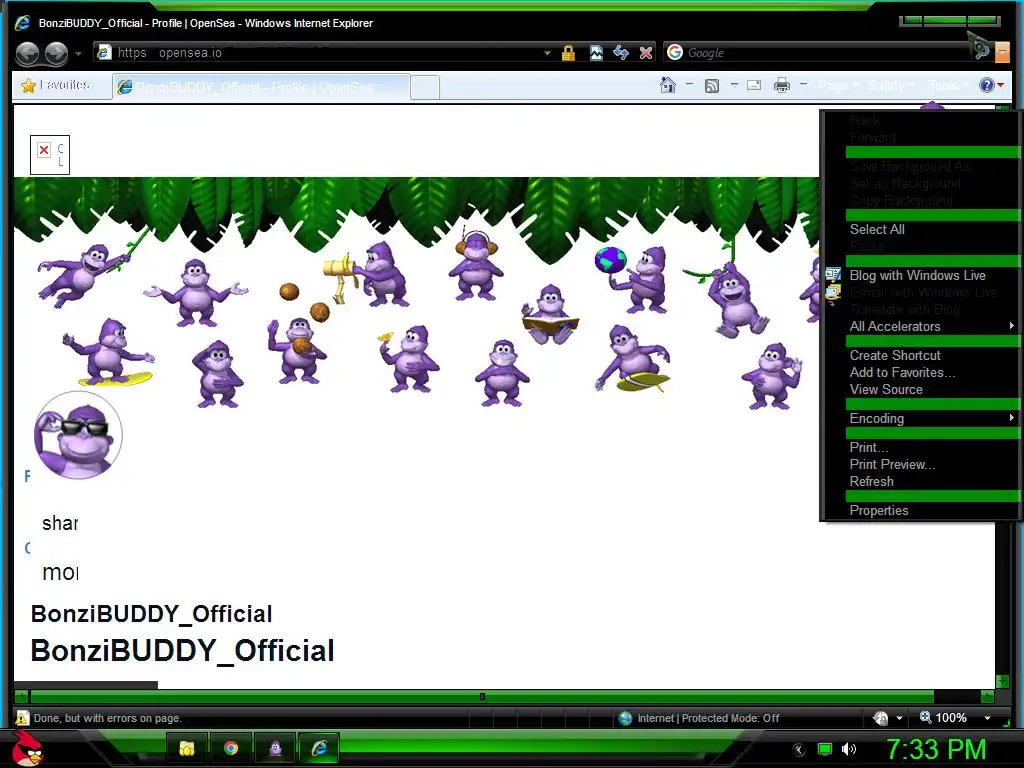Open the Safety menu in command bar
Screen dimensions: 1024x768
(891, 86)
